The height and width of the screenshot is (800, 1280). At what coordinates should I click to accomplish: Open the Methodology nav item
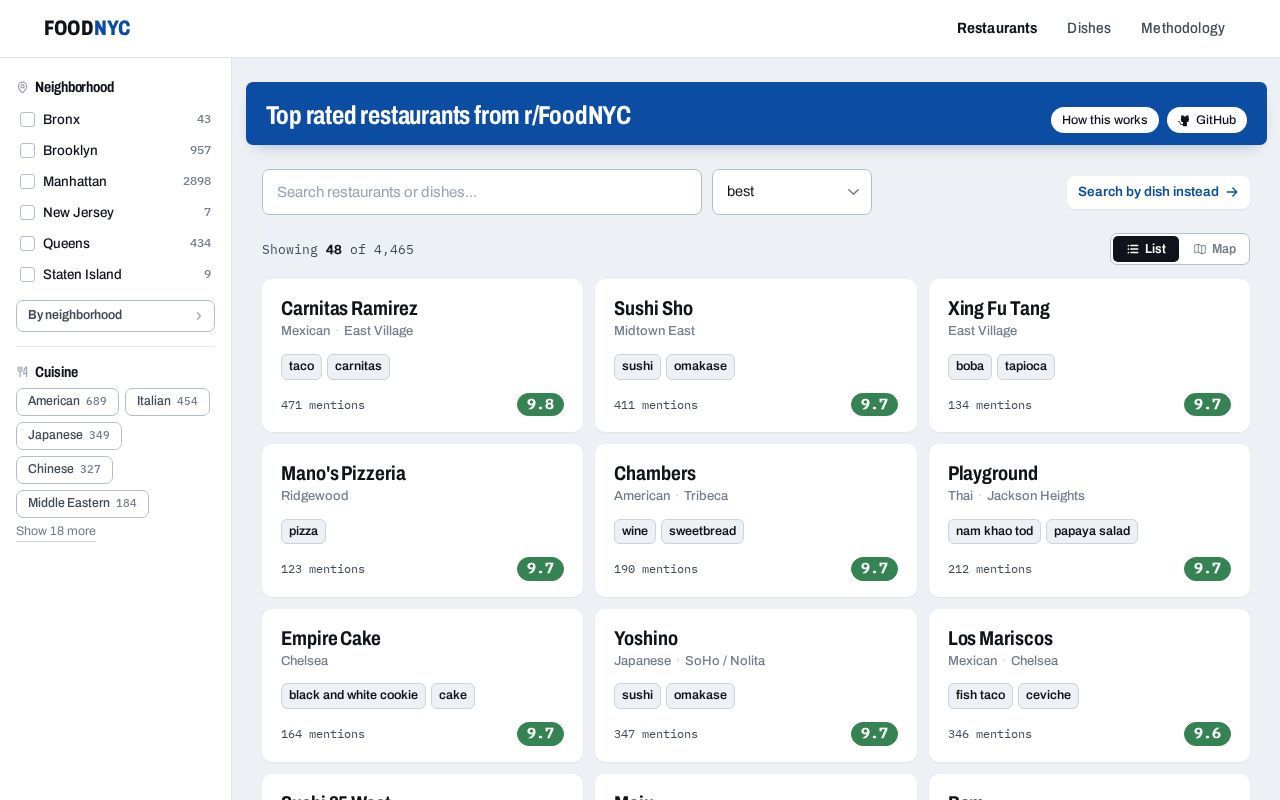1183,28
